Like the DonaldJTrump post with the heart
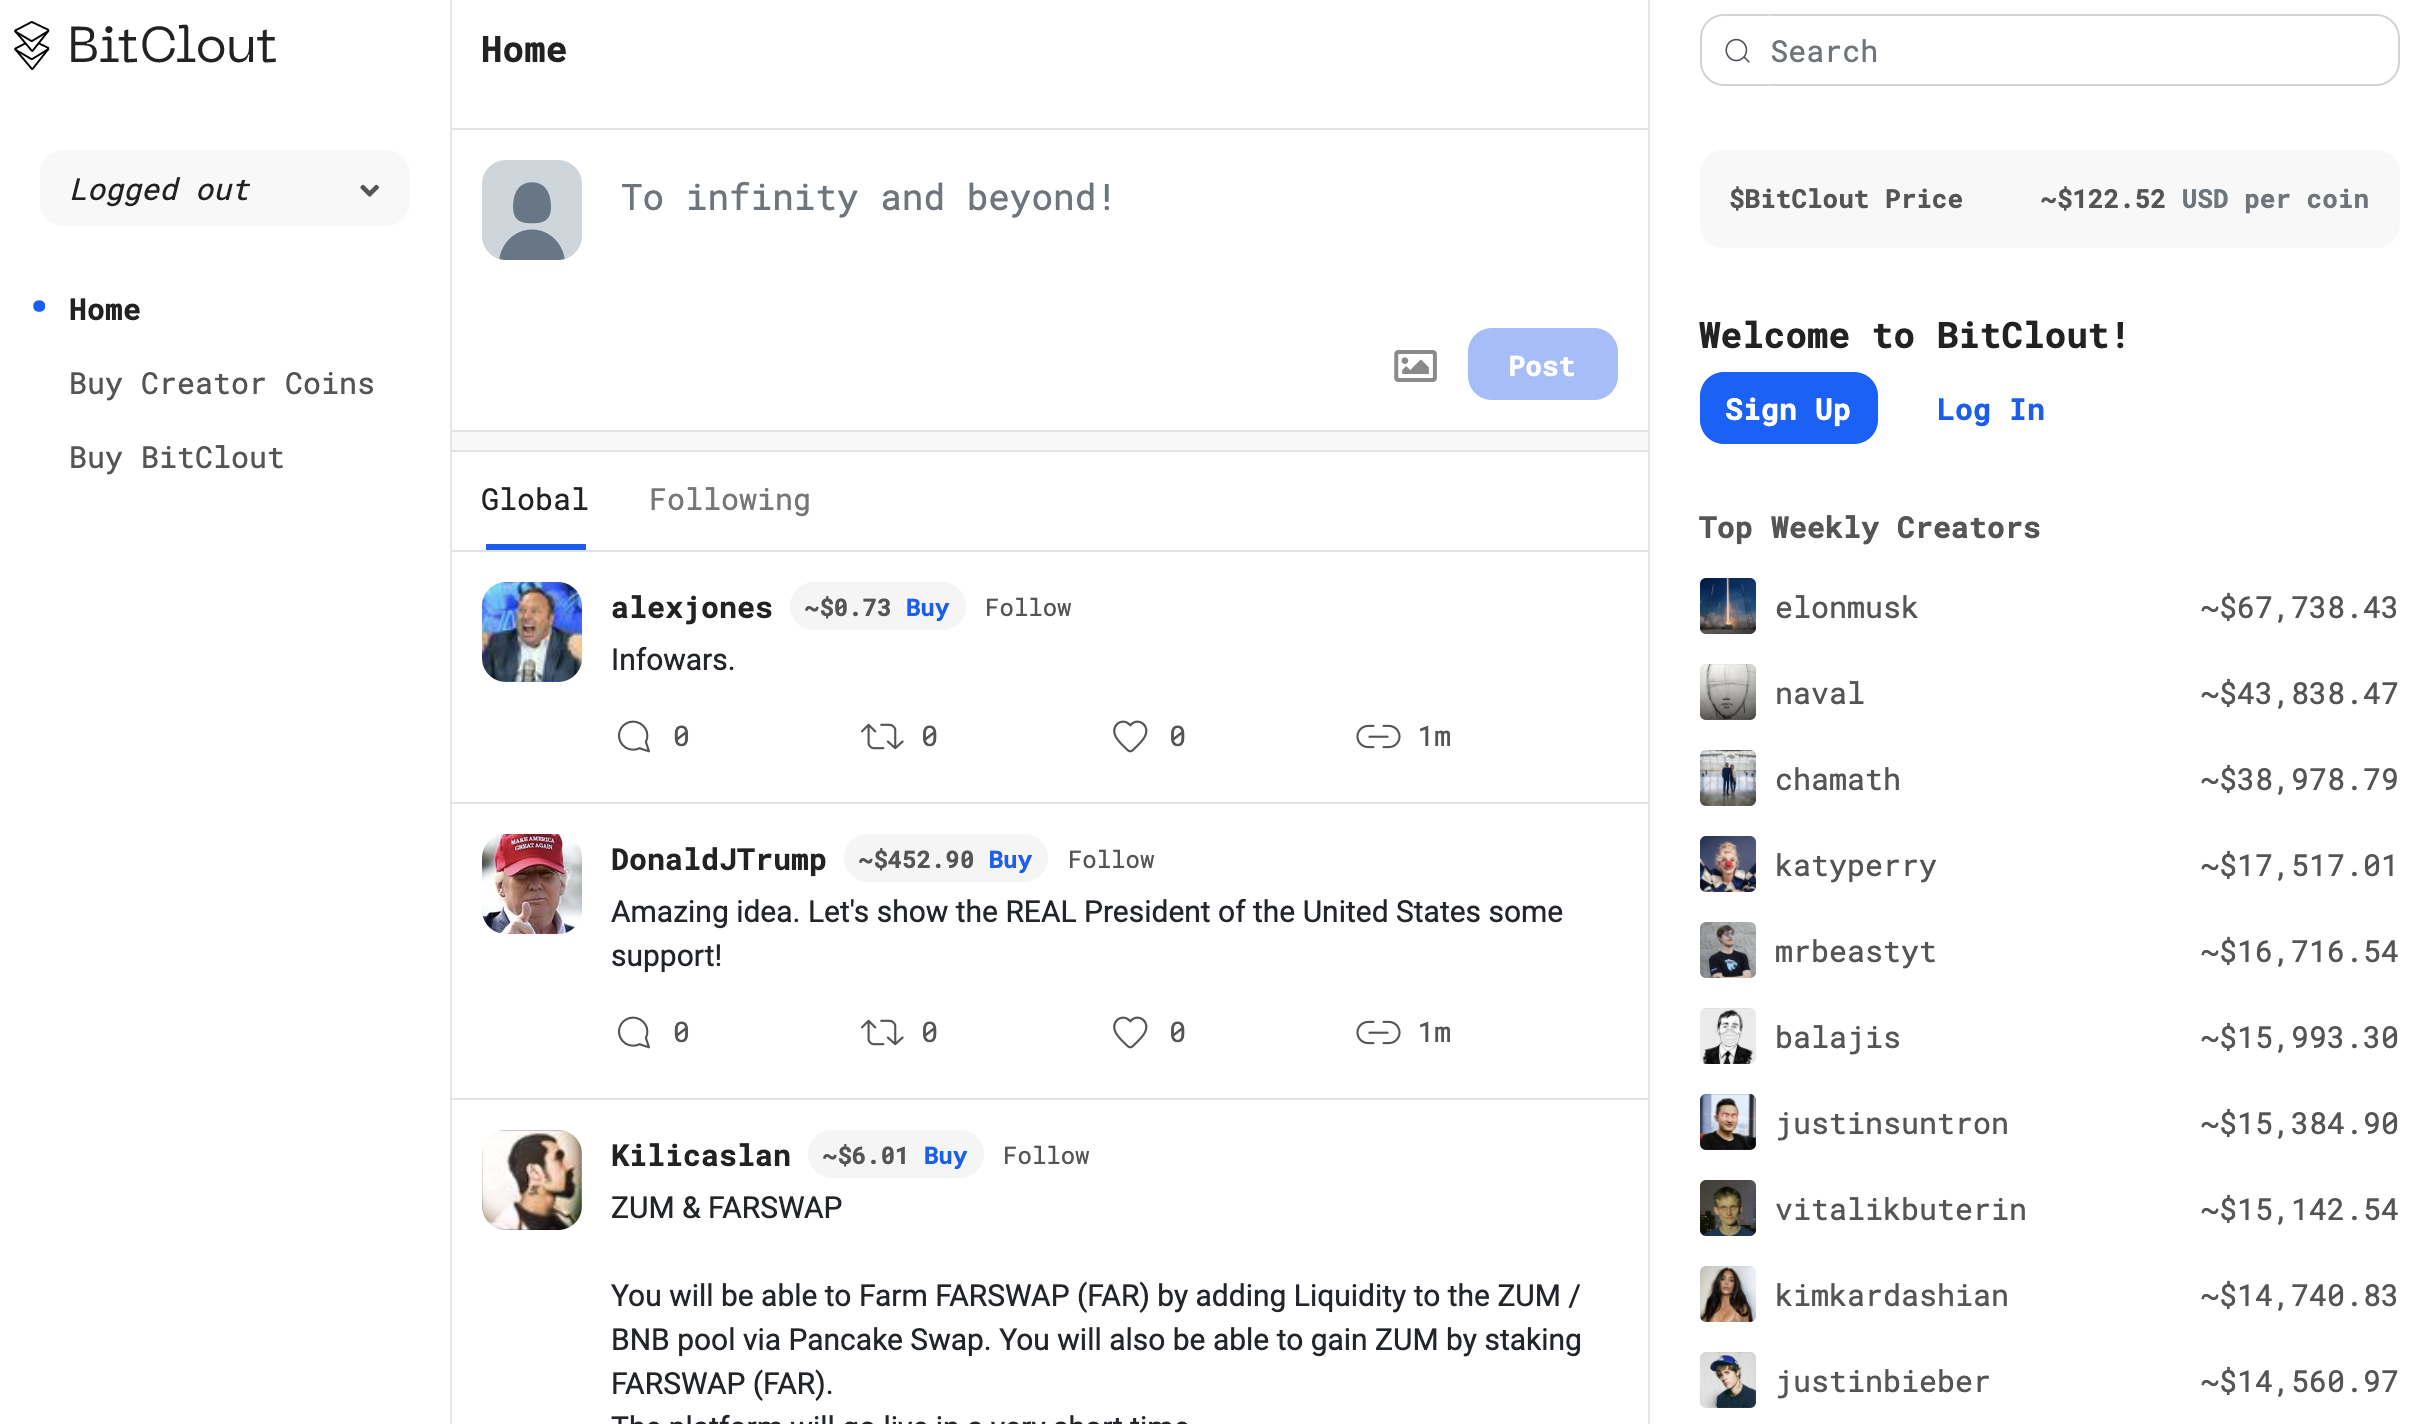Viewport: 2434px width, 1424px height. coord(1130,1032)
